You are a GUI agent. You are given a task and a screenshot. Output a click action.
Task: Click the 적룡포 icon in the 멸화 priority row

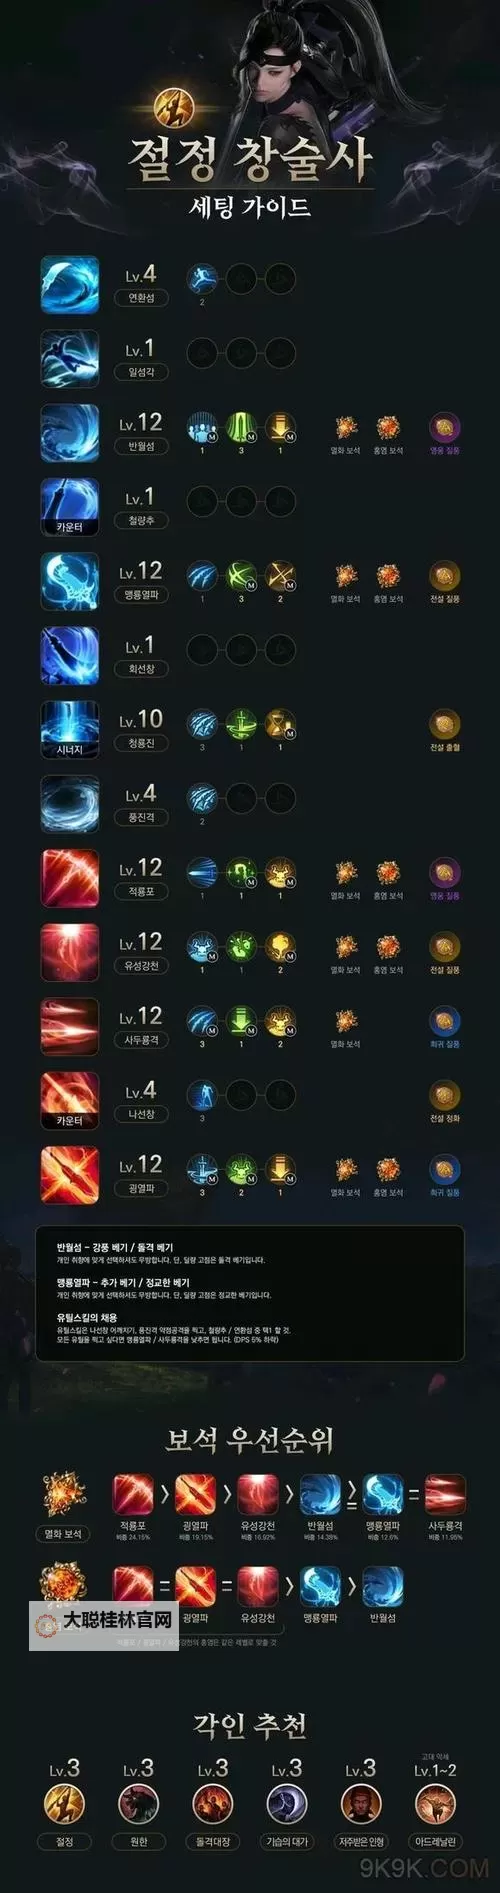pos(133,1494)
